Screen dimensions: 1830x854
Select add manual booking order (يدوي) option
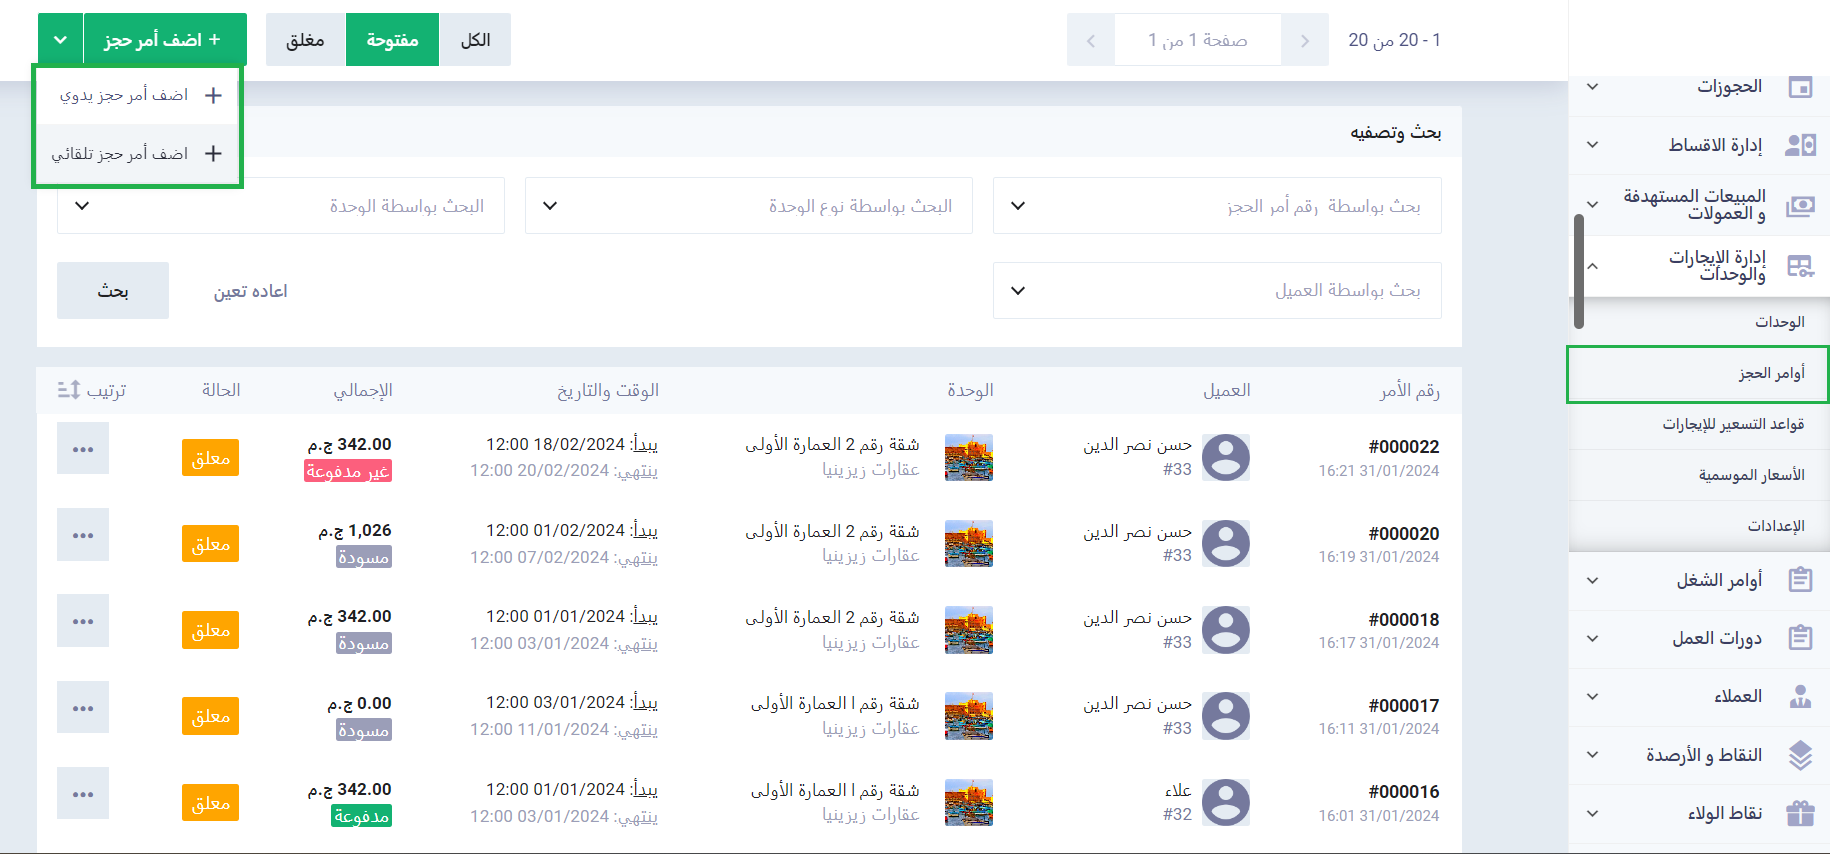point(138,96)
